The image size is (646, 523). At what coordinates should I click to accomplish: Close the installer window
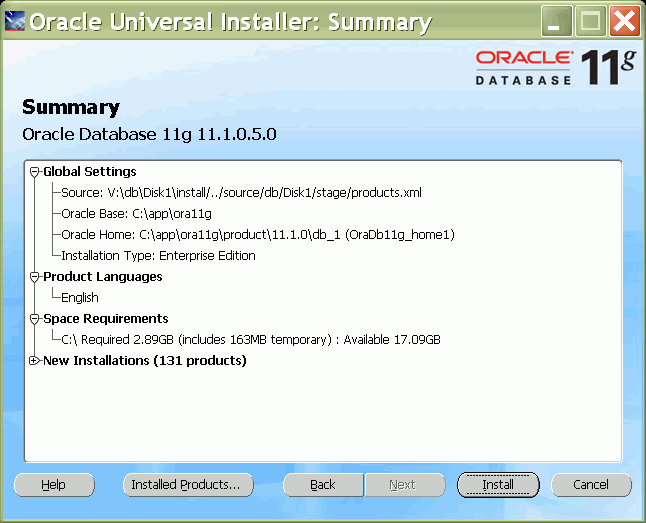tap(624, 21)
